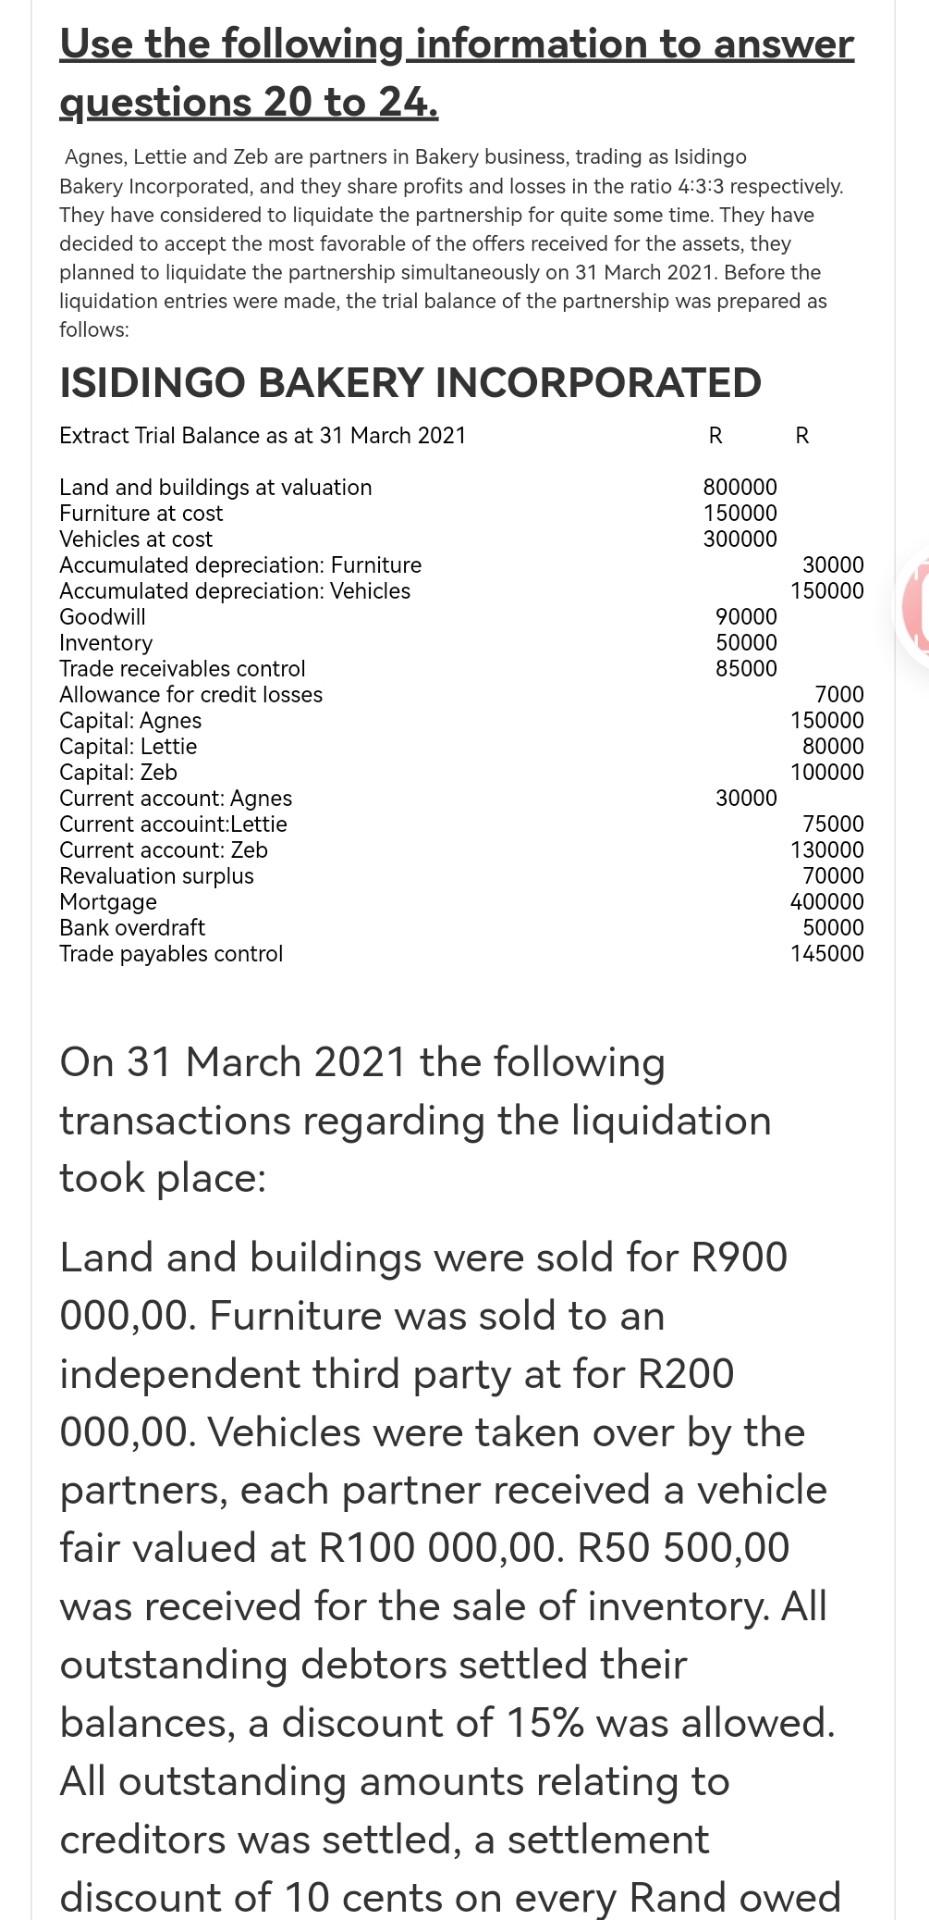Click the 'Trade payables control' label
Image resolution: width=929 pixels, height=1920 pixels.
tap(171, 954)
